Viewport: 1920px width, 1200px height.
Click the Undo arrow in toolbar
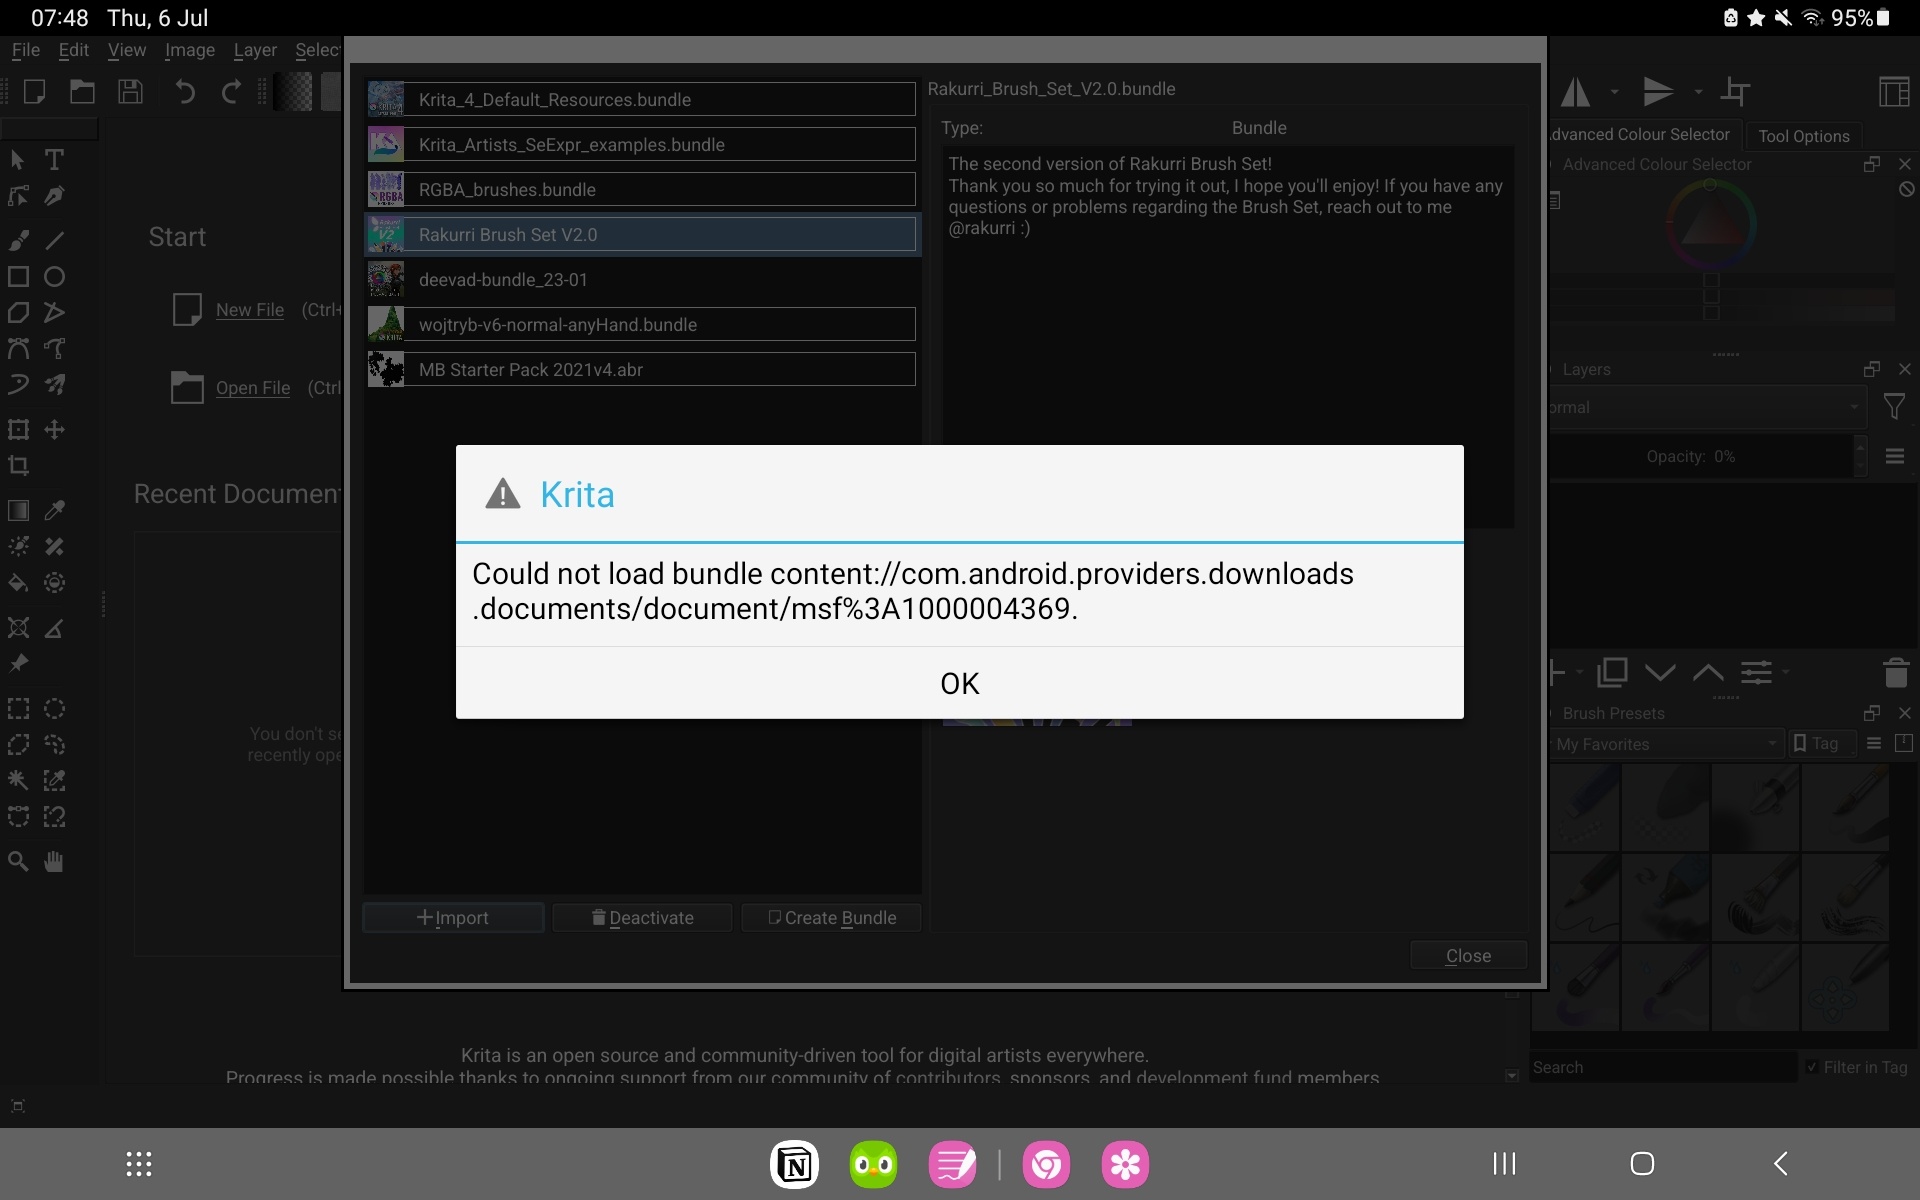pyautogui.click(x=185, y=92)
